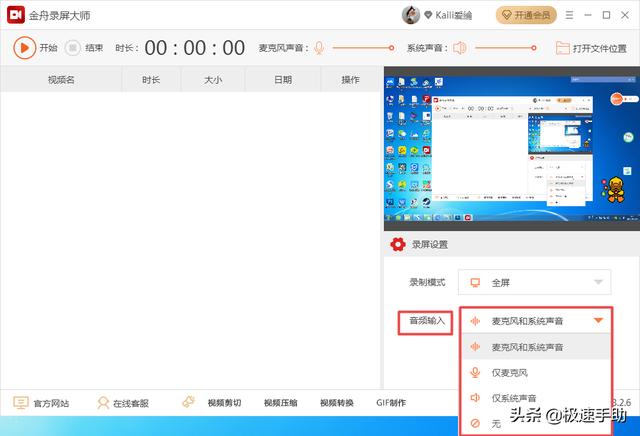Click the red gear 录屏设置 icon
The image size is (640, 436).
pos(398,244)
